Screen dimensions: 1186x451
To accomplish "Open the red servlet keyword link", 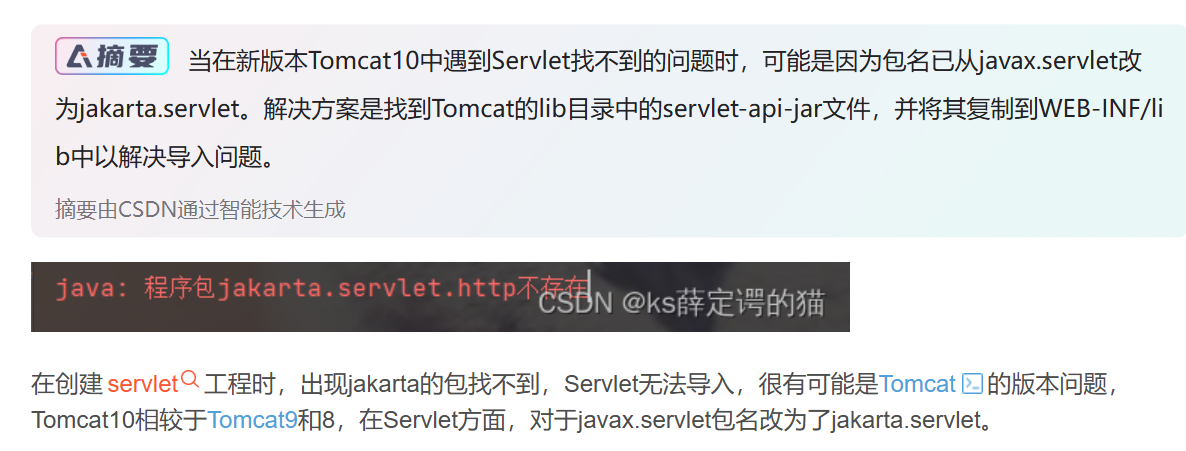I will point(142,384).
